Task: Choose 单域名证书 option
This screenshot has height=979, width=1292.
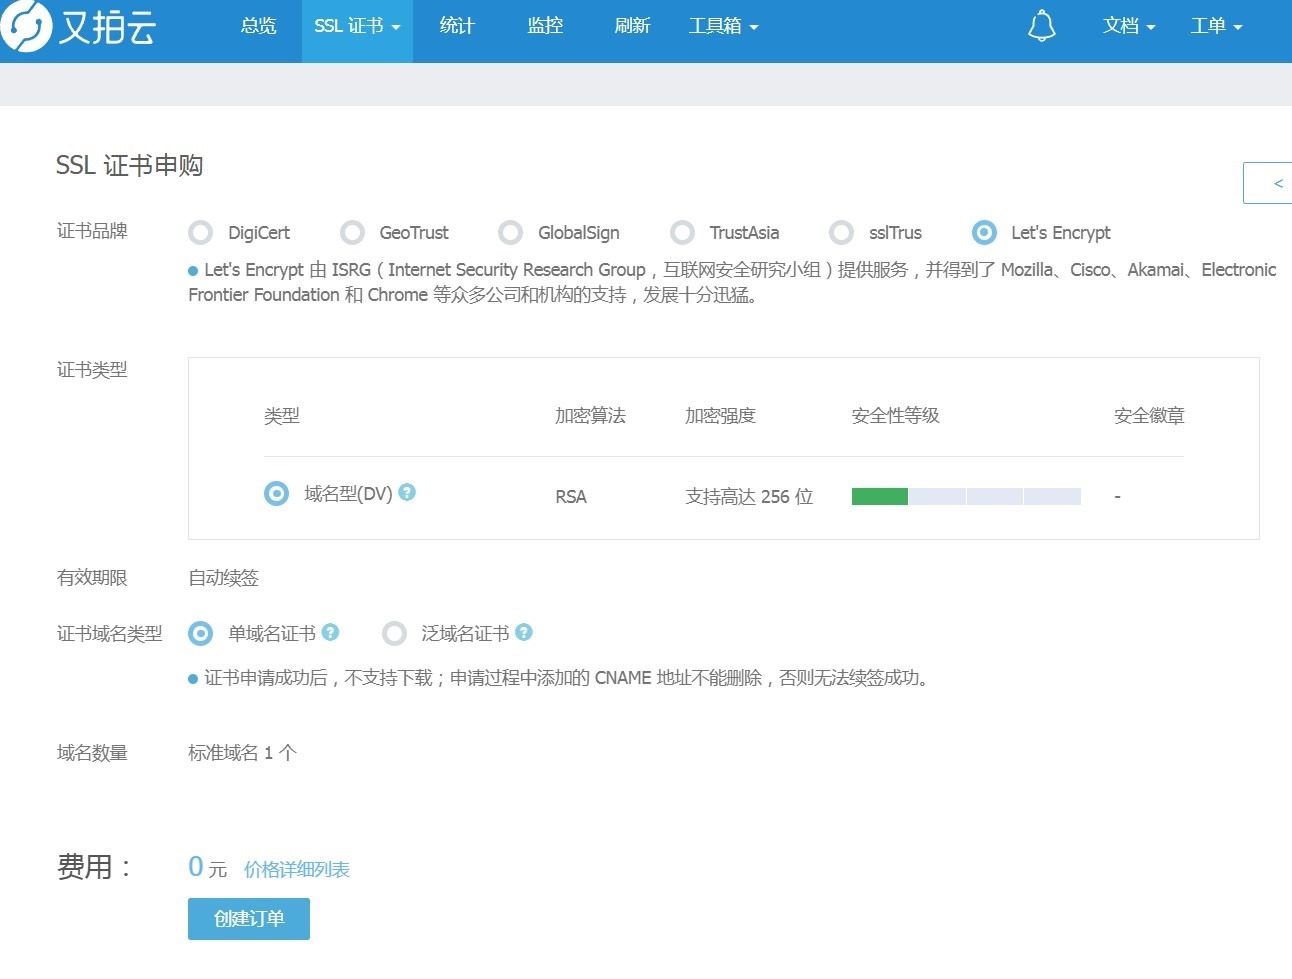Action: pyautogui.click(x=201, y=634)
